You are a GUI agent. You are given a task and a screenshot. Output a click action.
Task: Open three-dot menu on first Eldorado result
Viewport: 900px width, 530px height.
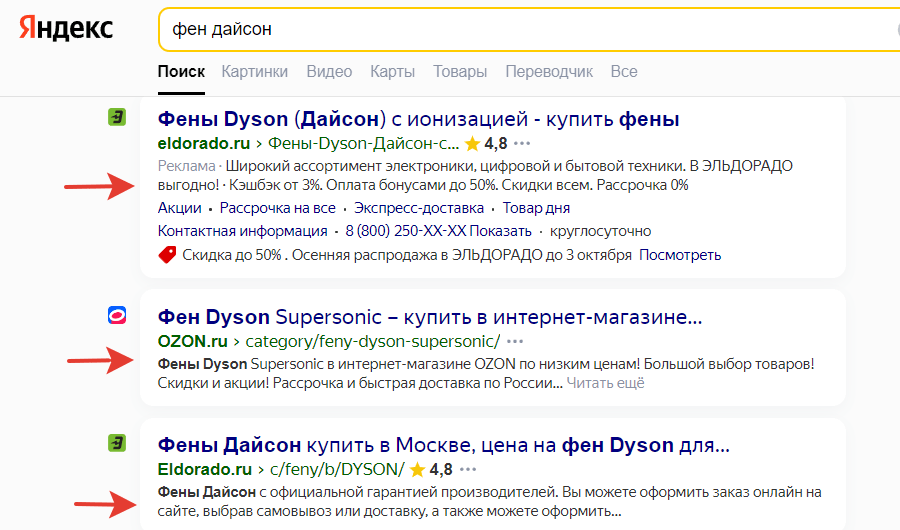(523, 143)
